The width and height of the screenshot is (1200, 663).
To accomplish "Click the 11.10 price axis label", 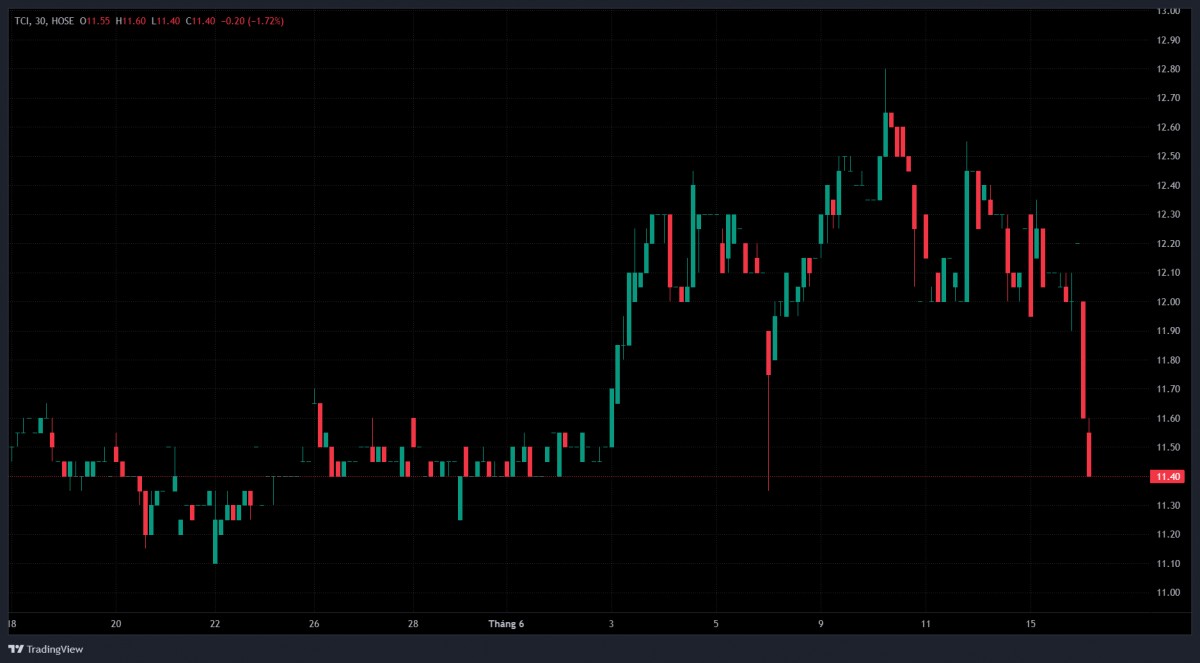I will (1168, 564).
